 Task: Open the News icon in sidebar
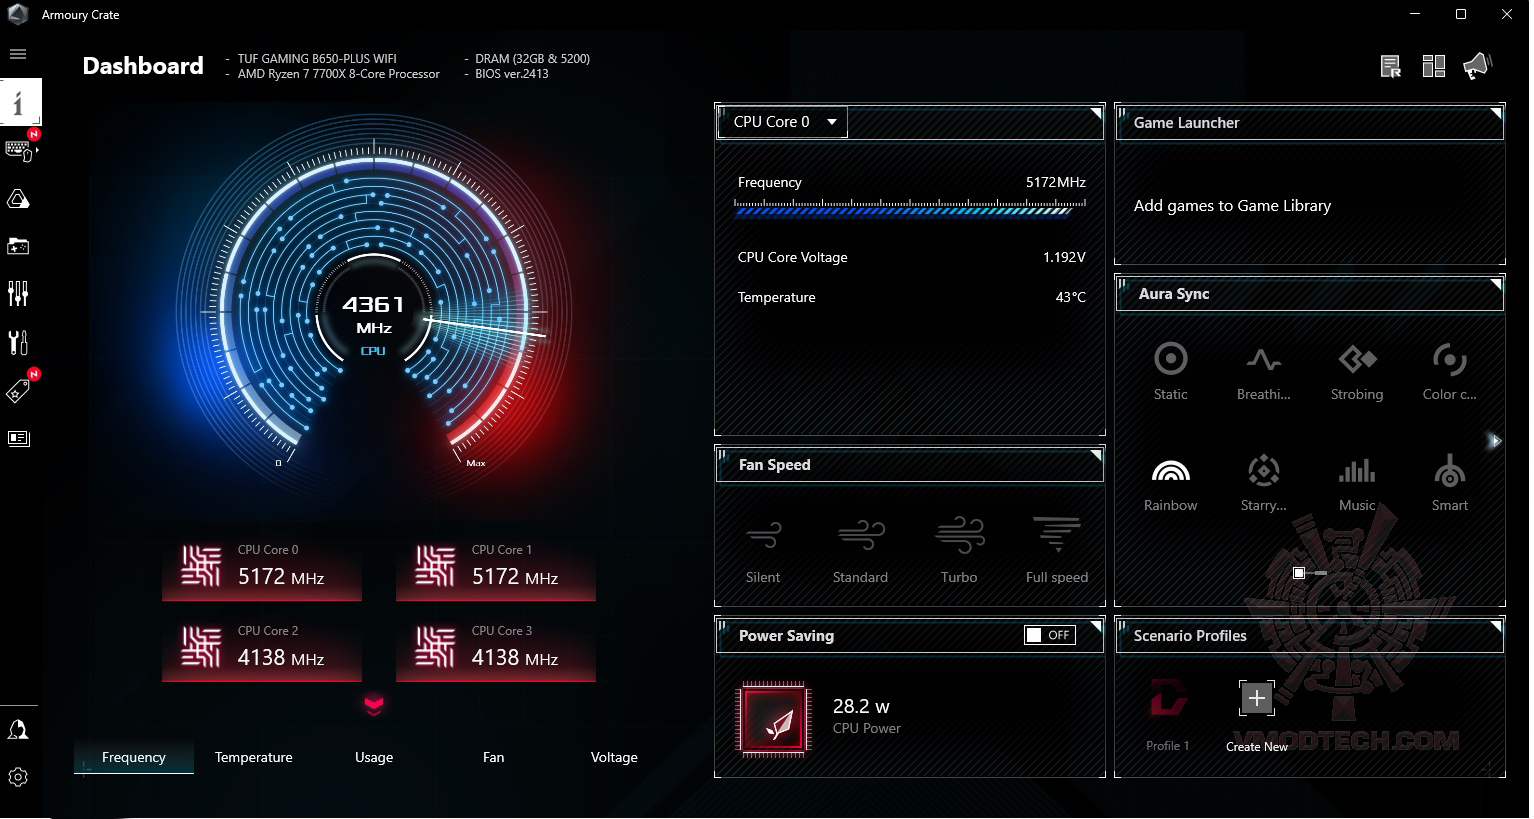click(18, 438)
